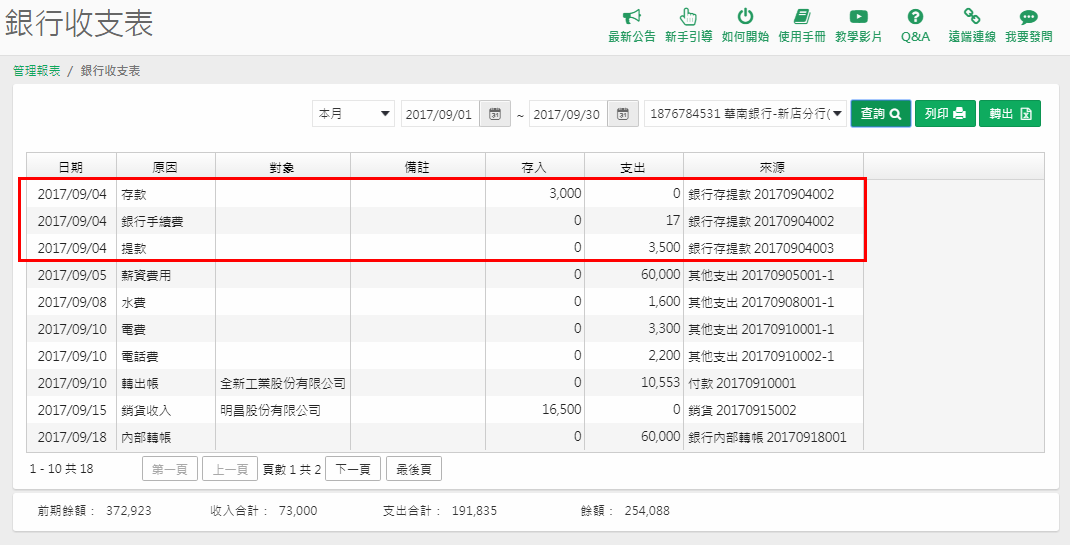Screen dimensions: 1070x545
Task: Click the 收入合計 73,000 value
Action: tap(298, 510)
